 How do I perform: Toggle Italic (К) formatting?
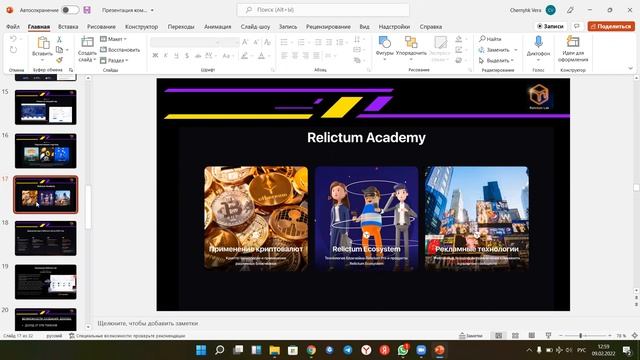click(166, 56)
